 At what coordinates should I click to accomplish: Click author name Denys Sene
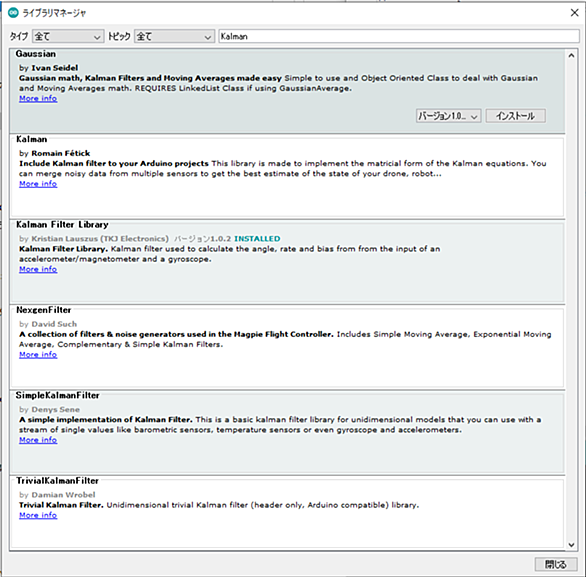point(55,409)
